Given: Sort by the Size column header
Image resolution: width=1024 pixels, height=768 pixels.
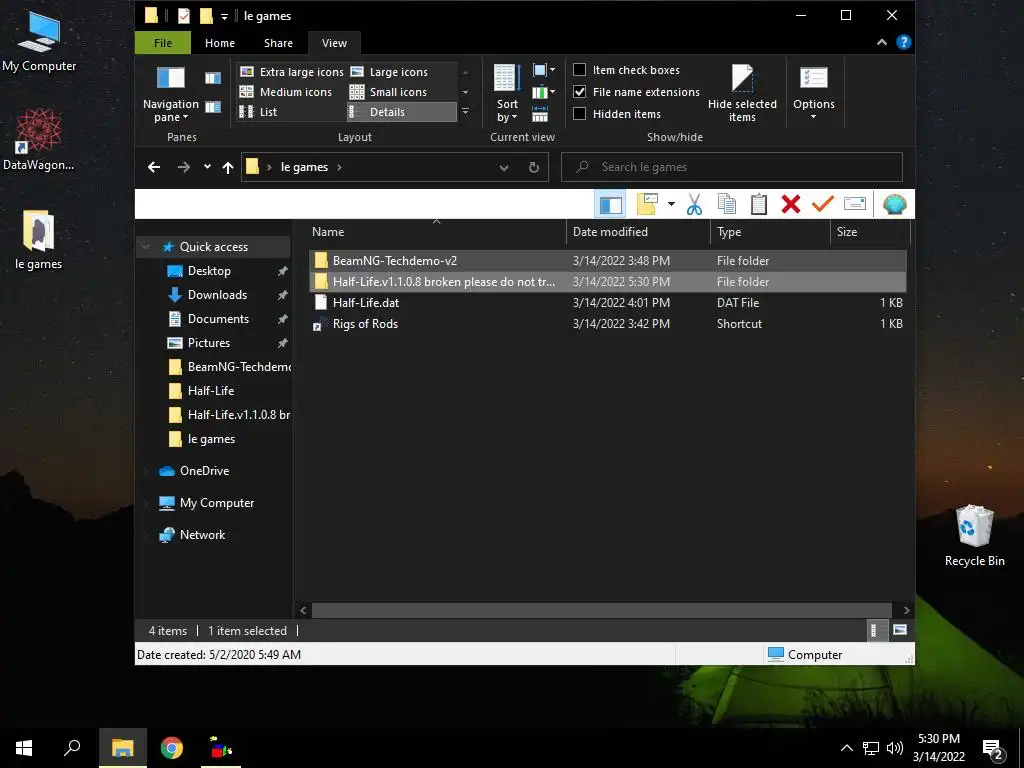Looking at the screenshot, I should click(x=869, y=232).
